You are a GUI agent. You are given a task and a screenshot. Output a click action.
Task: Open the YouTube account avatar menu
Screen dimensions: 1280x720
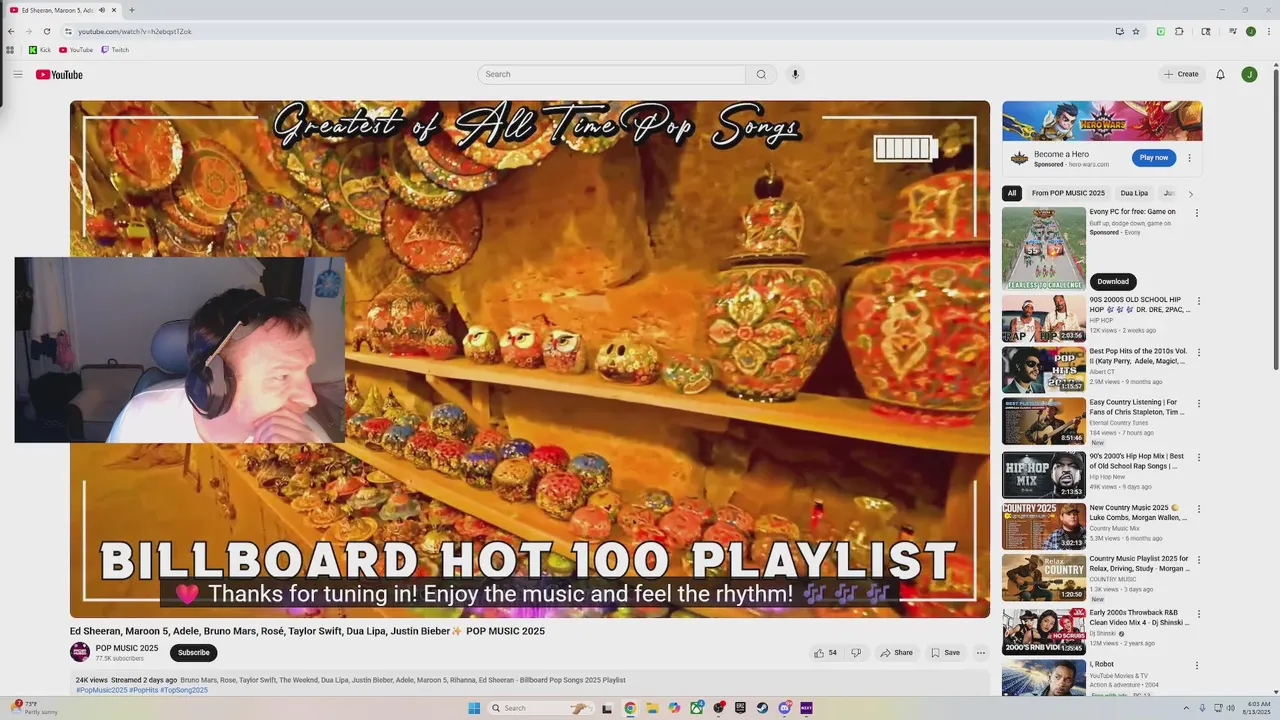1249,74
